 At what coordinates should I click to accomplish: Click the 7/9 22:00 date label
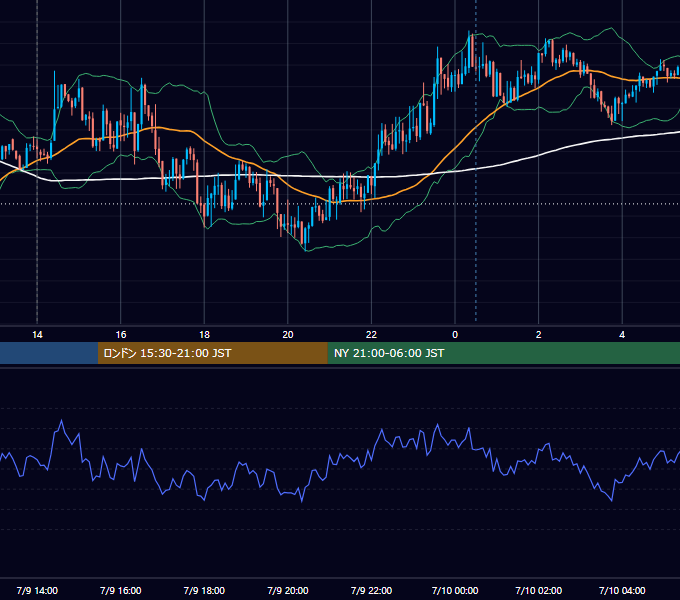coord(371,590)
